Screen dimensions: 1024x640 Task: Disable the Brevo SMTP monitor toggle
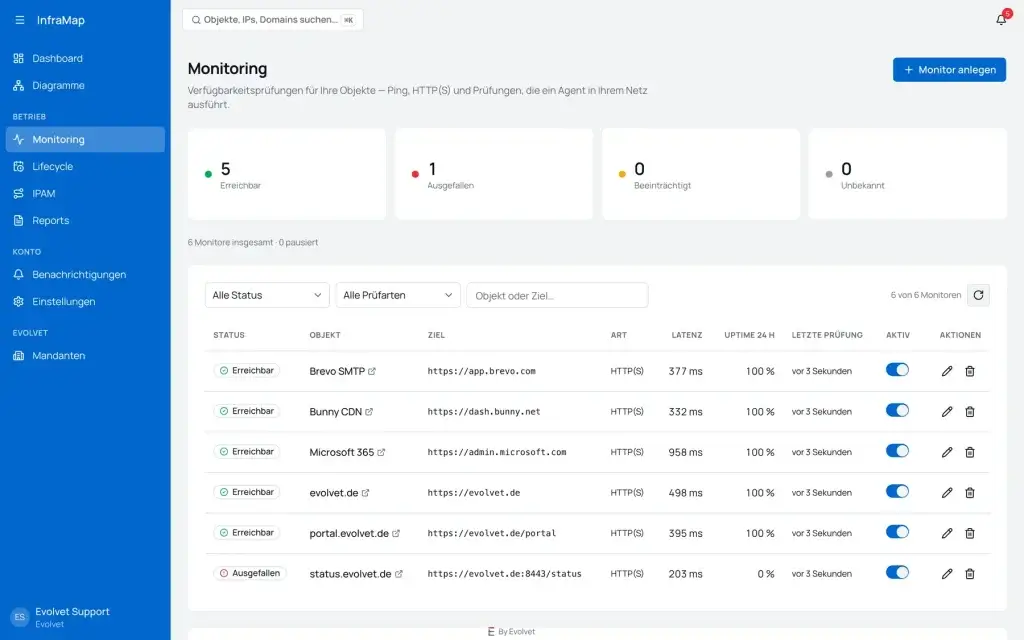tap(897, 370)
